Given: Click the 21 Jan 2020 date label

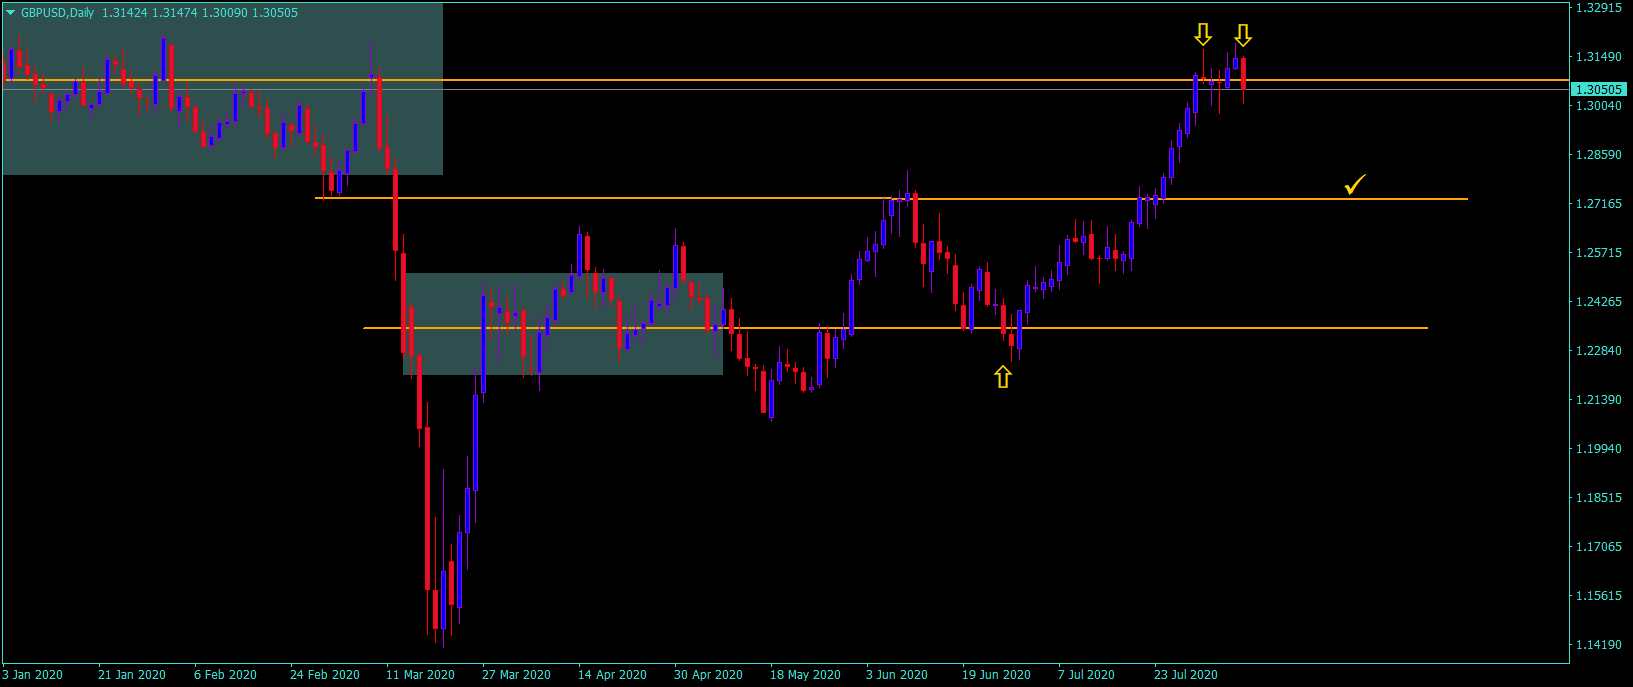Looking at the screenshot, I should (x=132, y=675).
